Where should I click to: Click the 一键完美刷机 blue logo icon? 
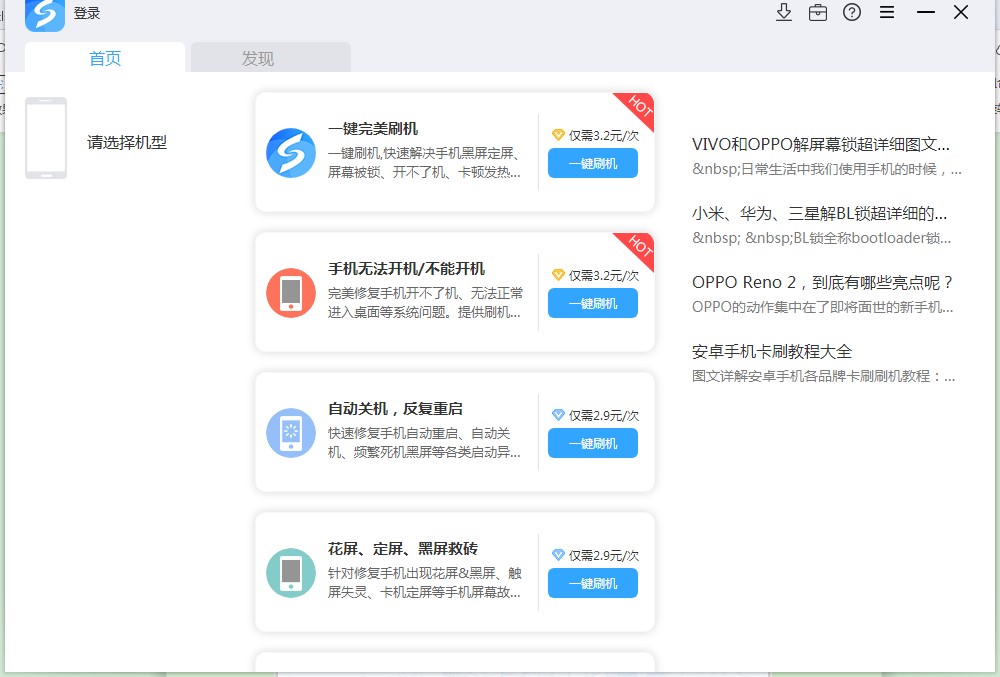(291, 152)
